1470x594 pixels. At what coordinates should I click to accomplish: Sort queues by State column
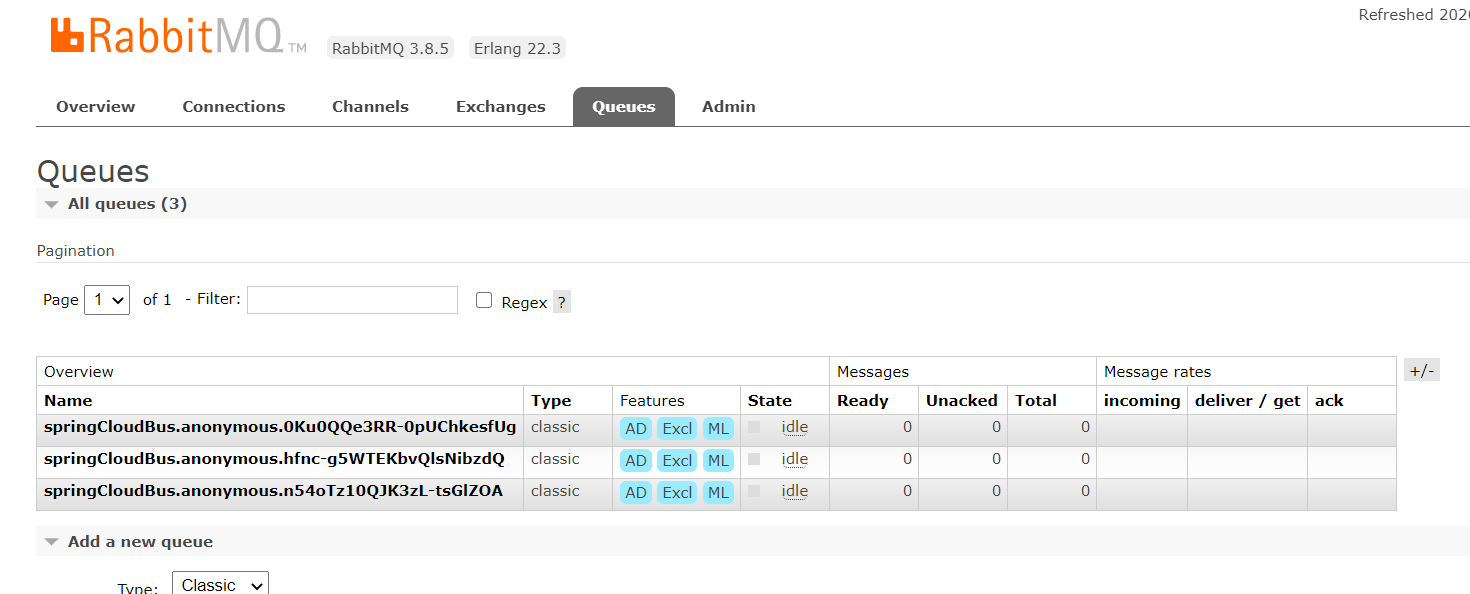tap(770, 401)
